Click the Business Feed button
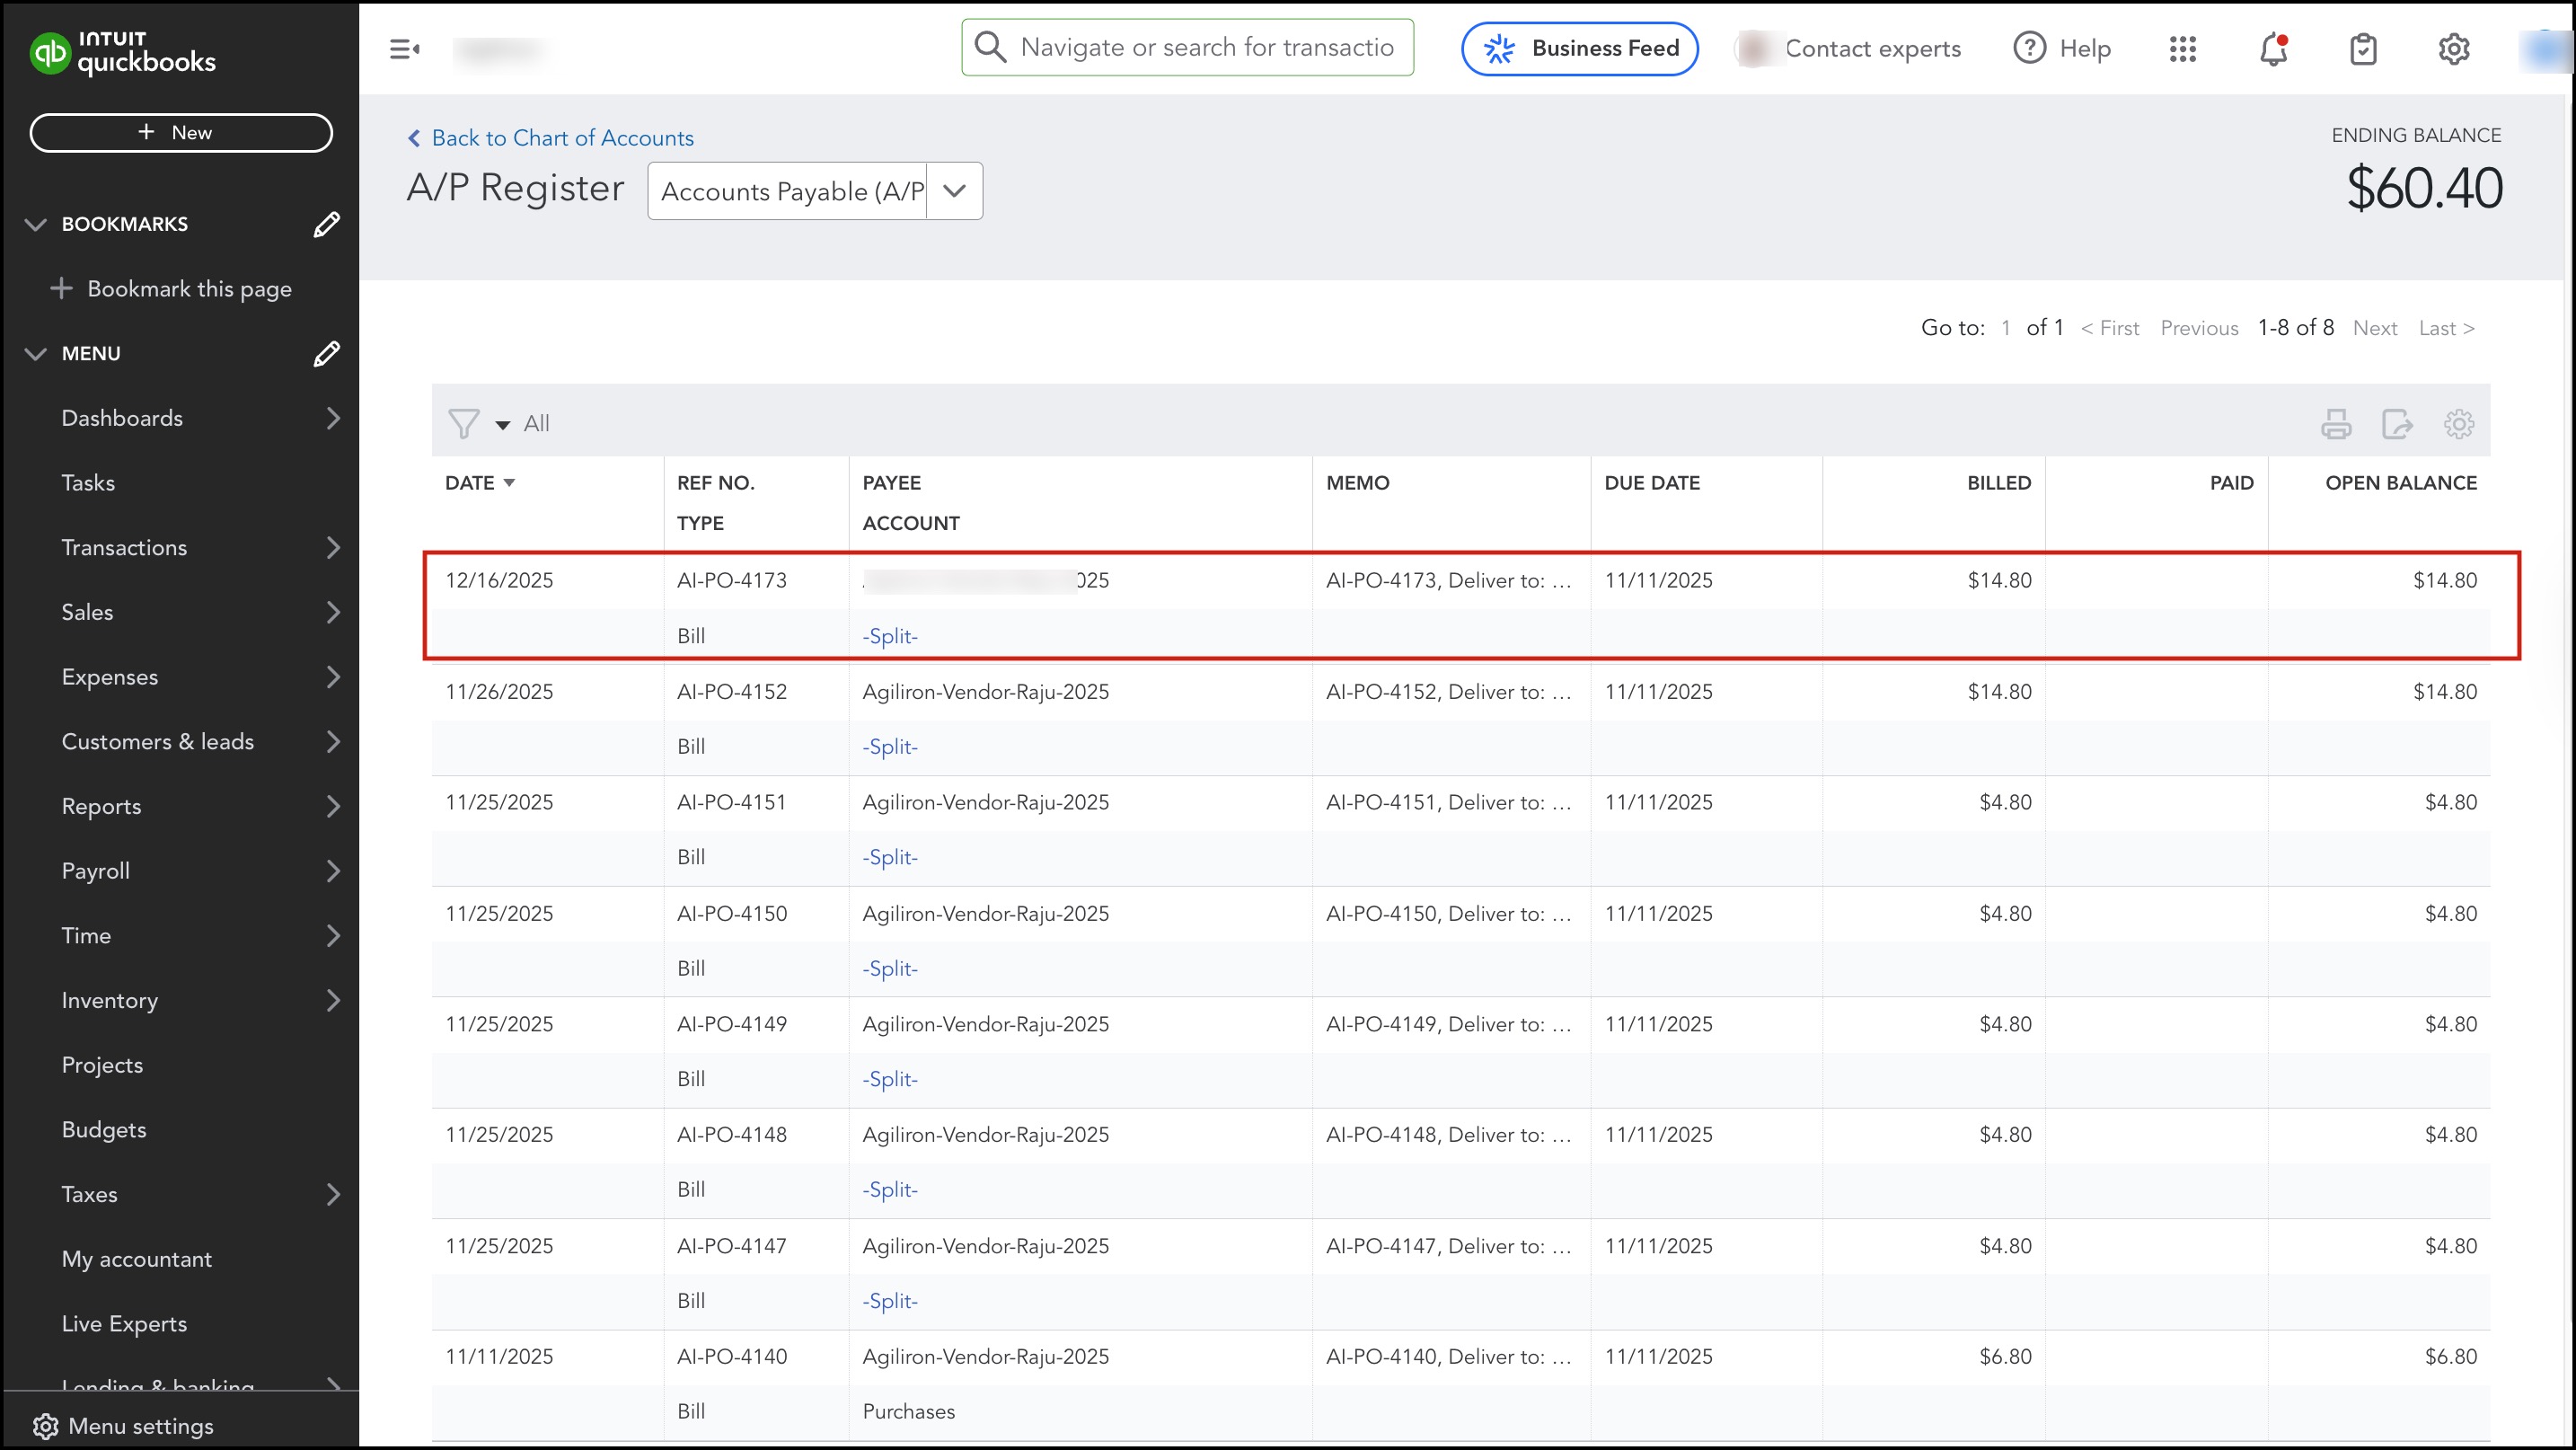Viewport: 2576px width, 1450px height. coord(1579,48)
